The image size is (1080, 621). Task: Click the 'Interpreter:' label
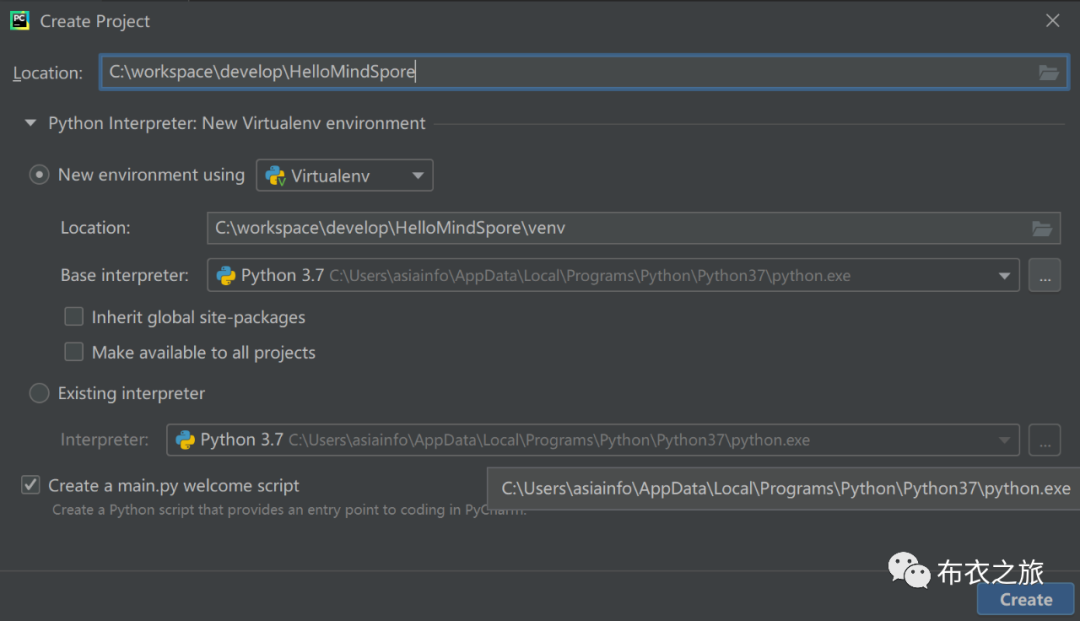click(105, 440)
